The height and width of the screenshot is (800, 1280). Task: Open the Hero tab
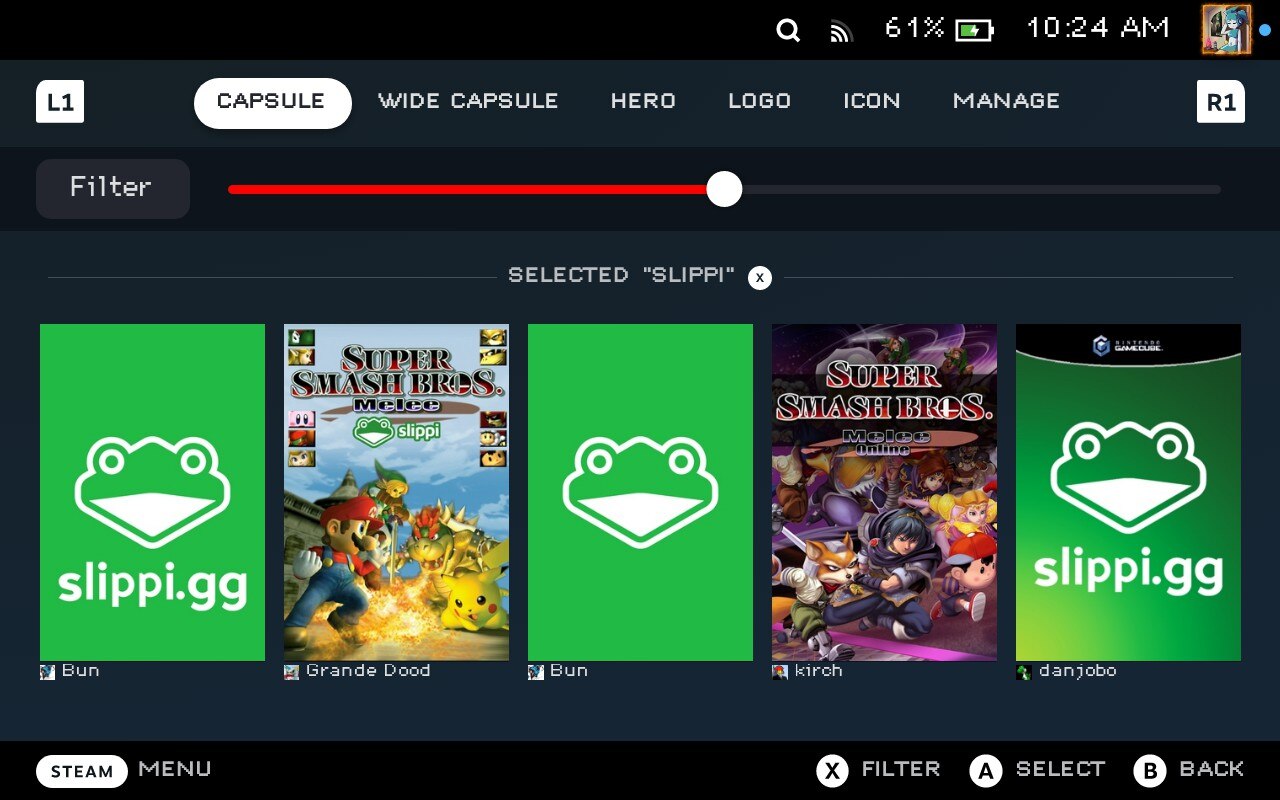tap(643, 101)
